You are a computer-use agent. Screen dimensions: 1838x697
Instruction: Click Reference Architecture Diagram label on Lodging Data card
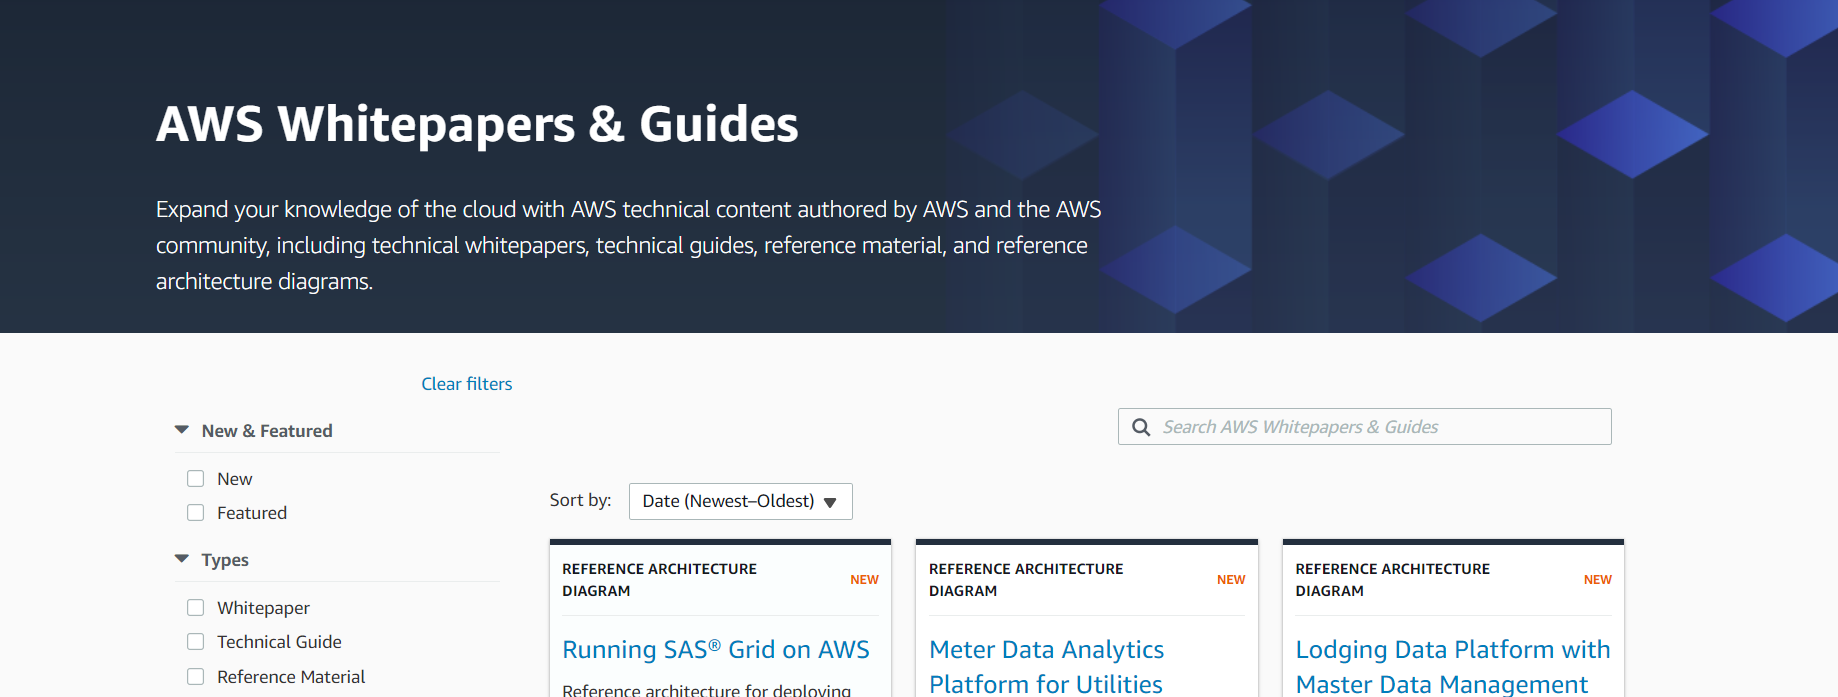pyautogui.click(x=1393, y=580)
